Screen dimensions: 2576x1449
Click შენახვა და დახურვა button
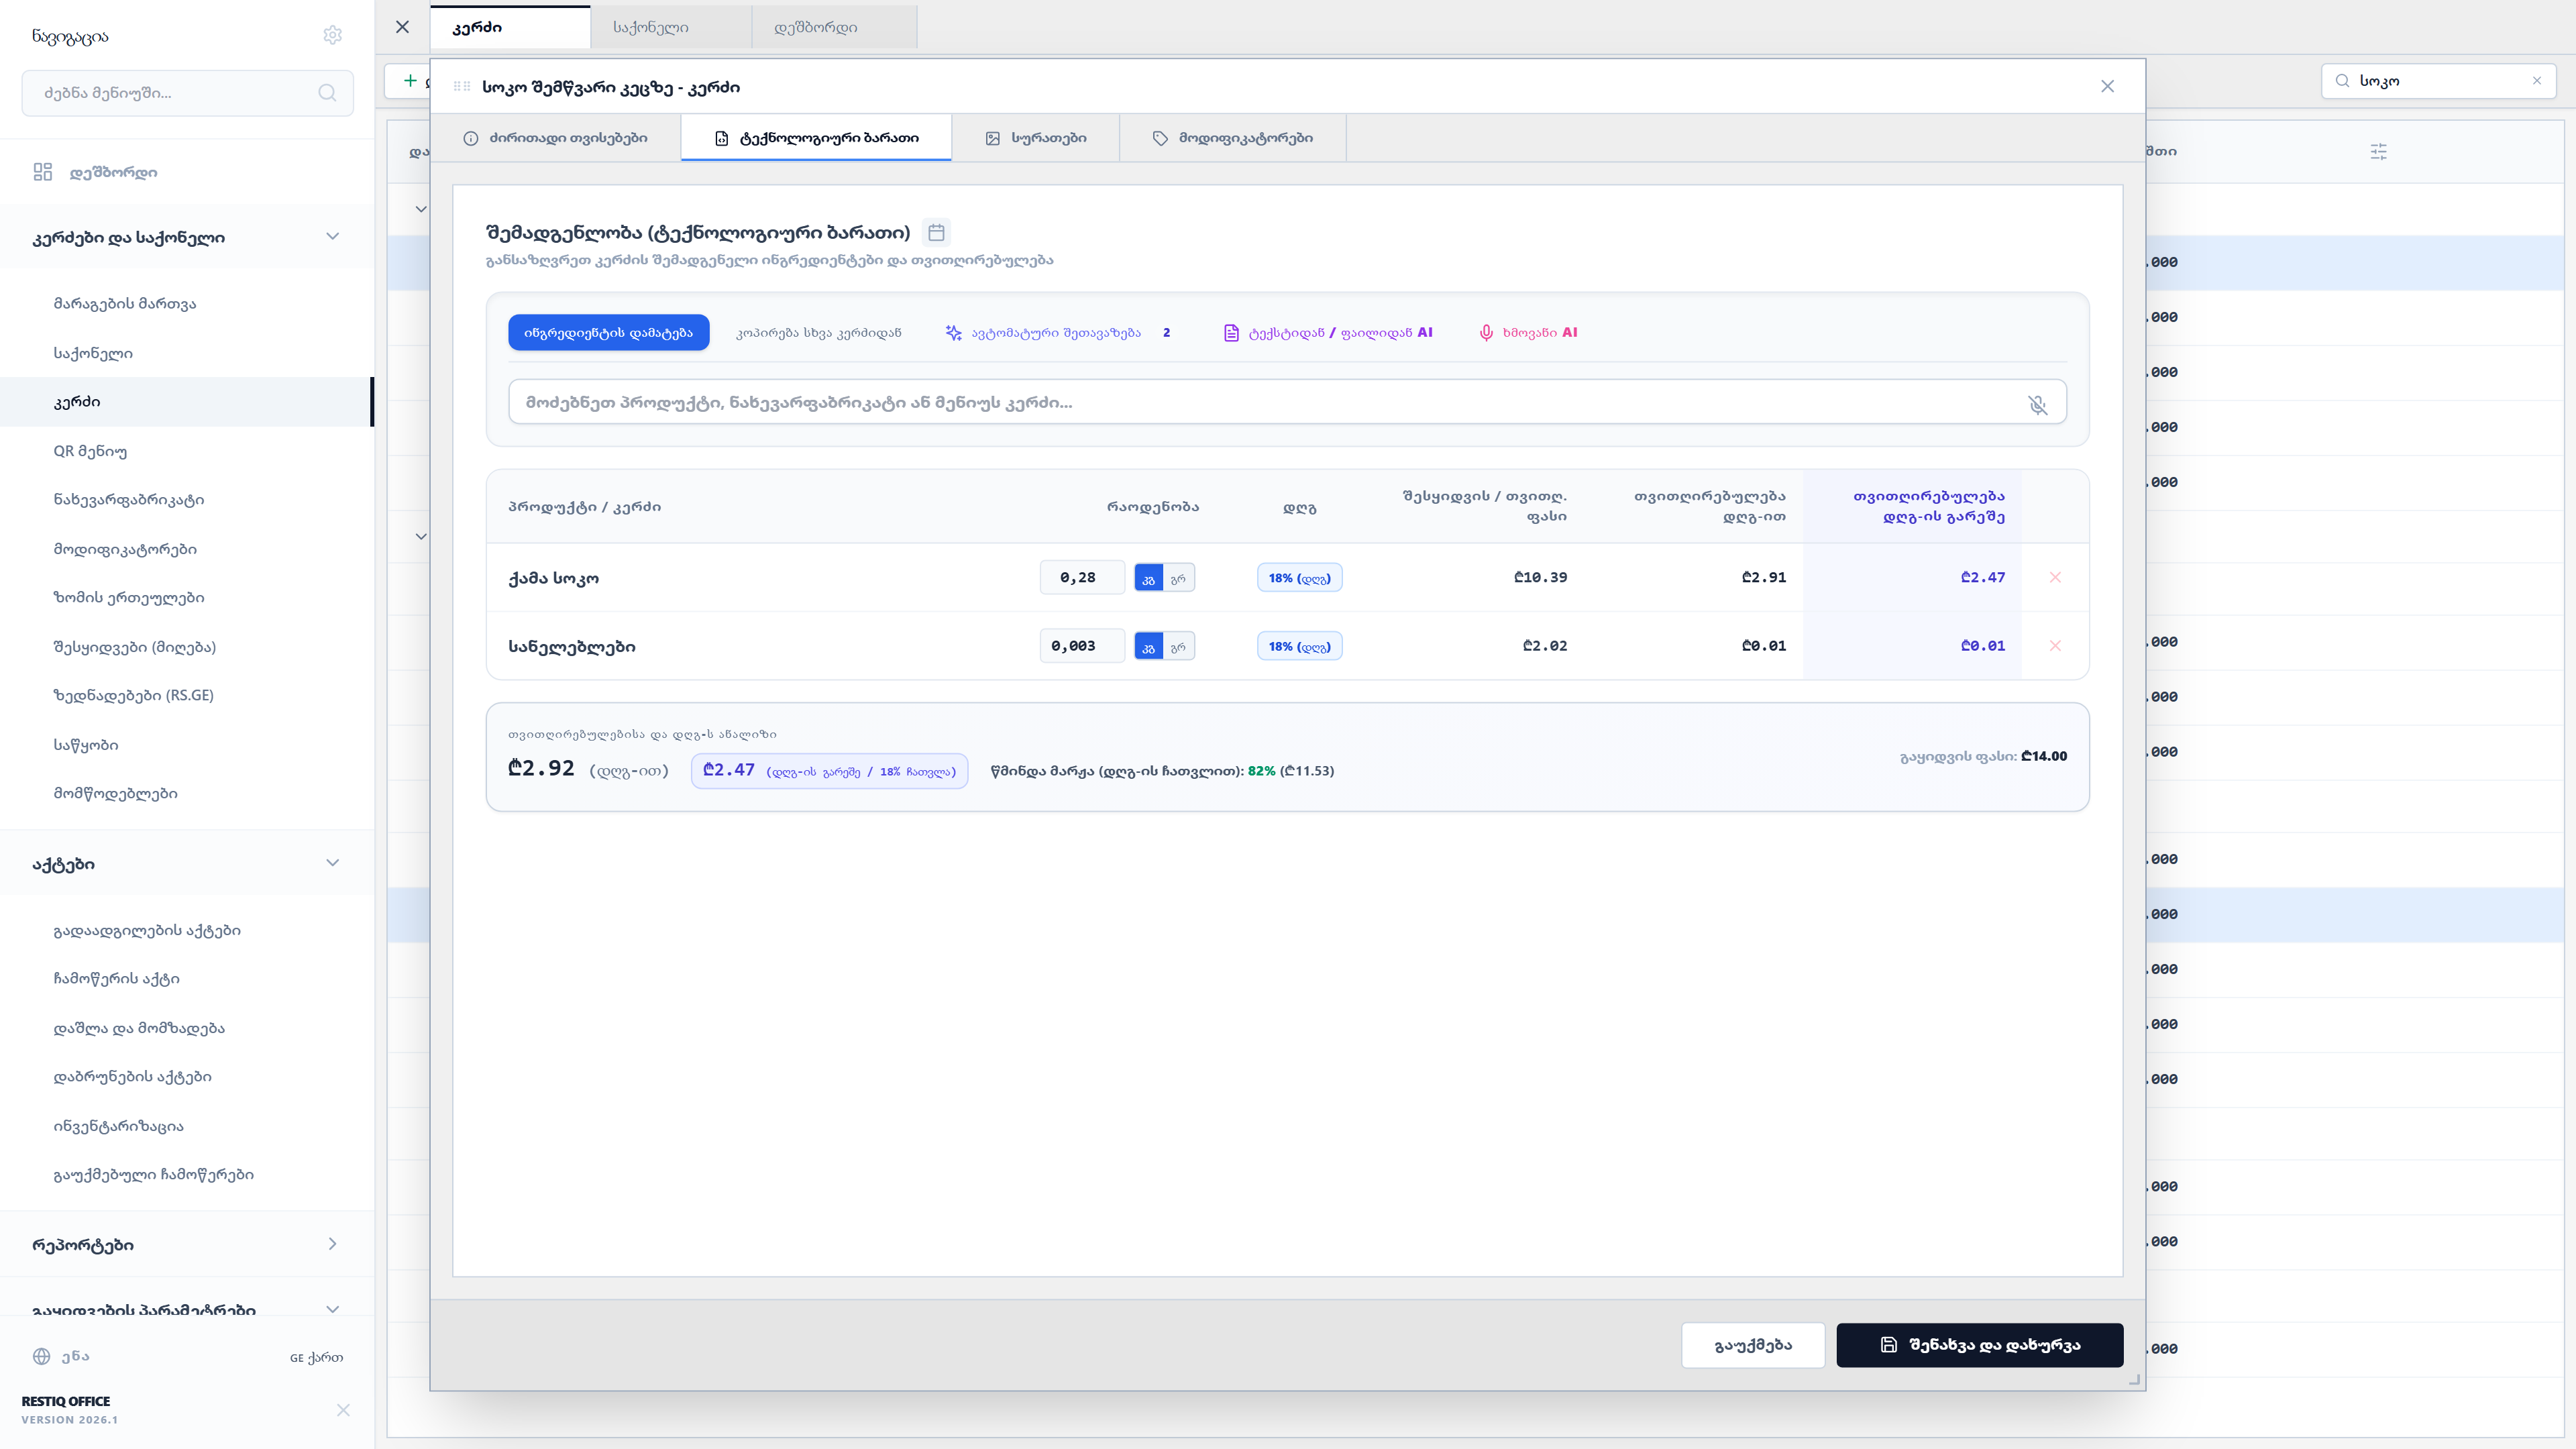point(1979,1345)
